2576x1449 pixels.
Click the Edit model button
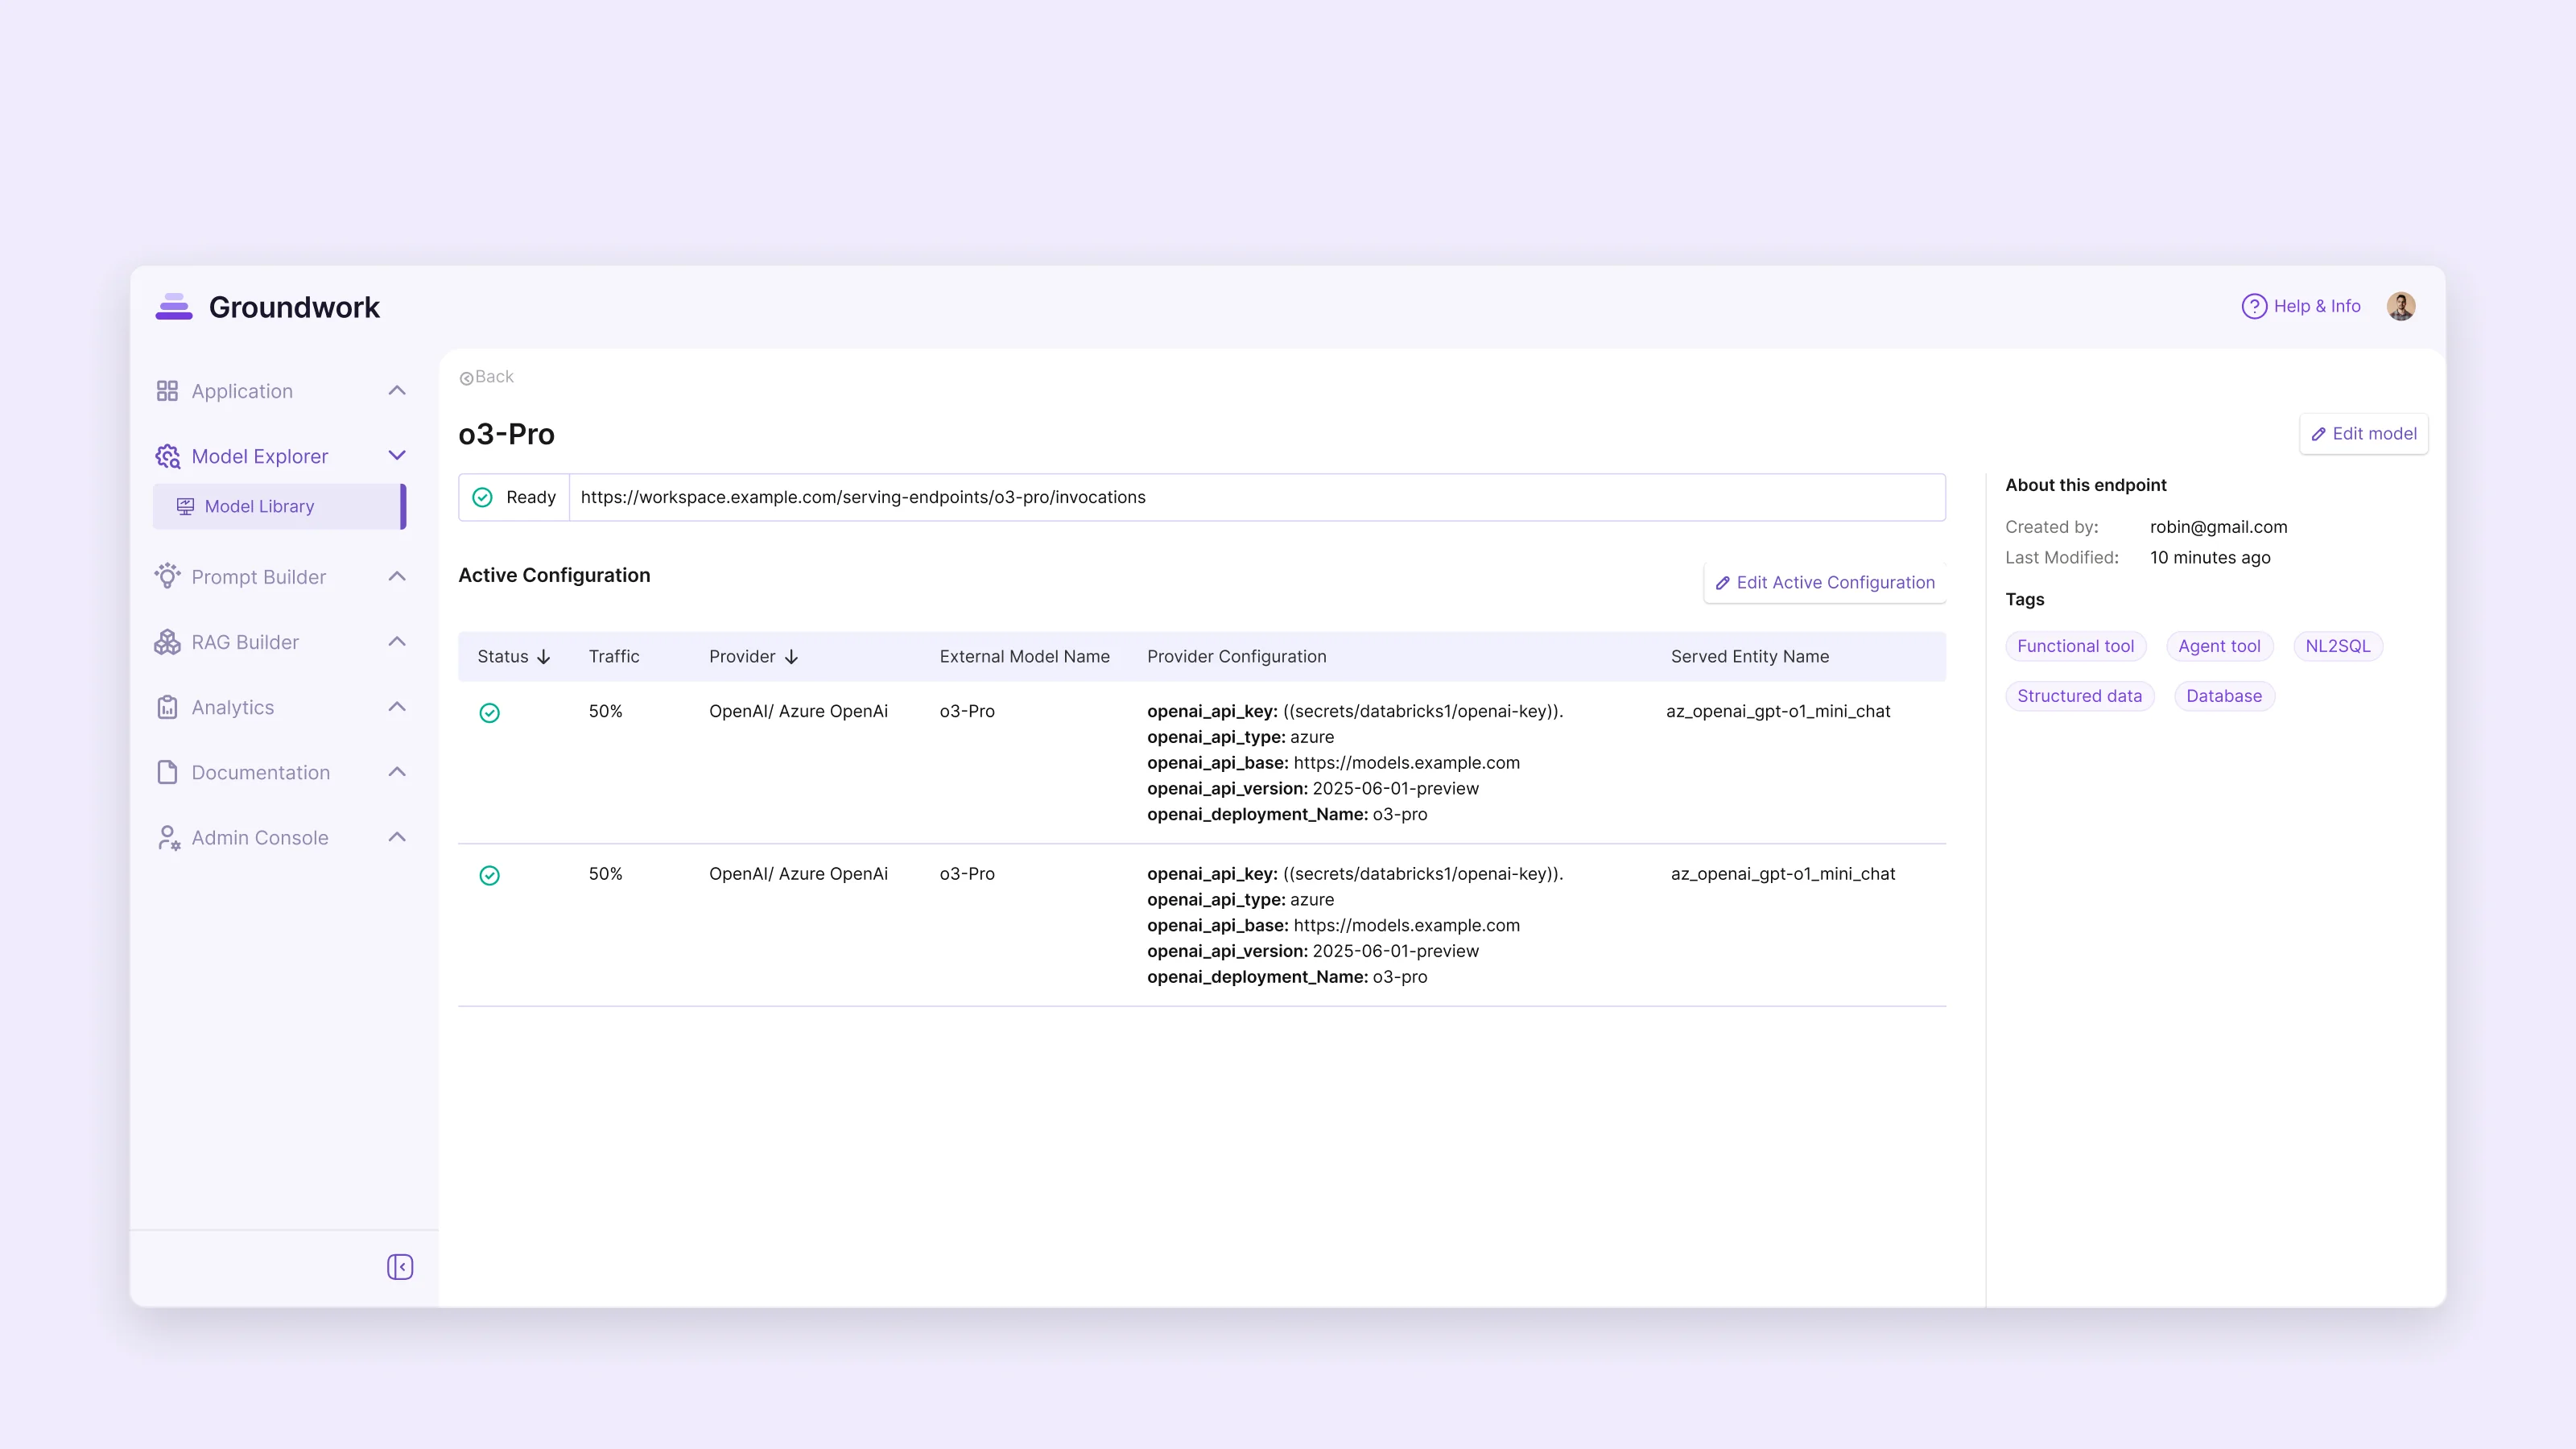coord(2364,434)
